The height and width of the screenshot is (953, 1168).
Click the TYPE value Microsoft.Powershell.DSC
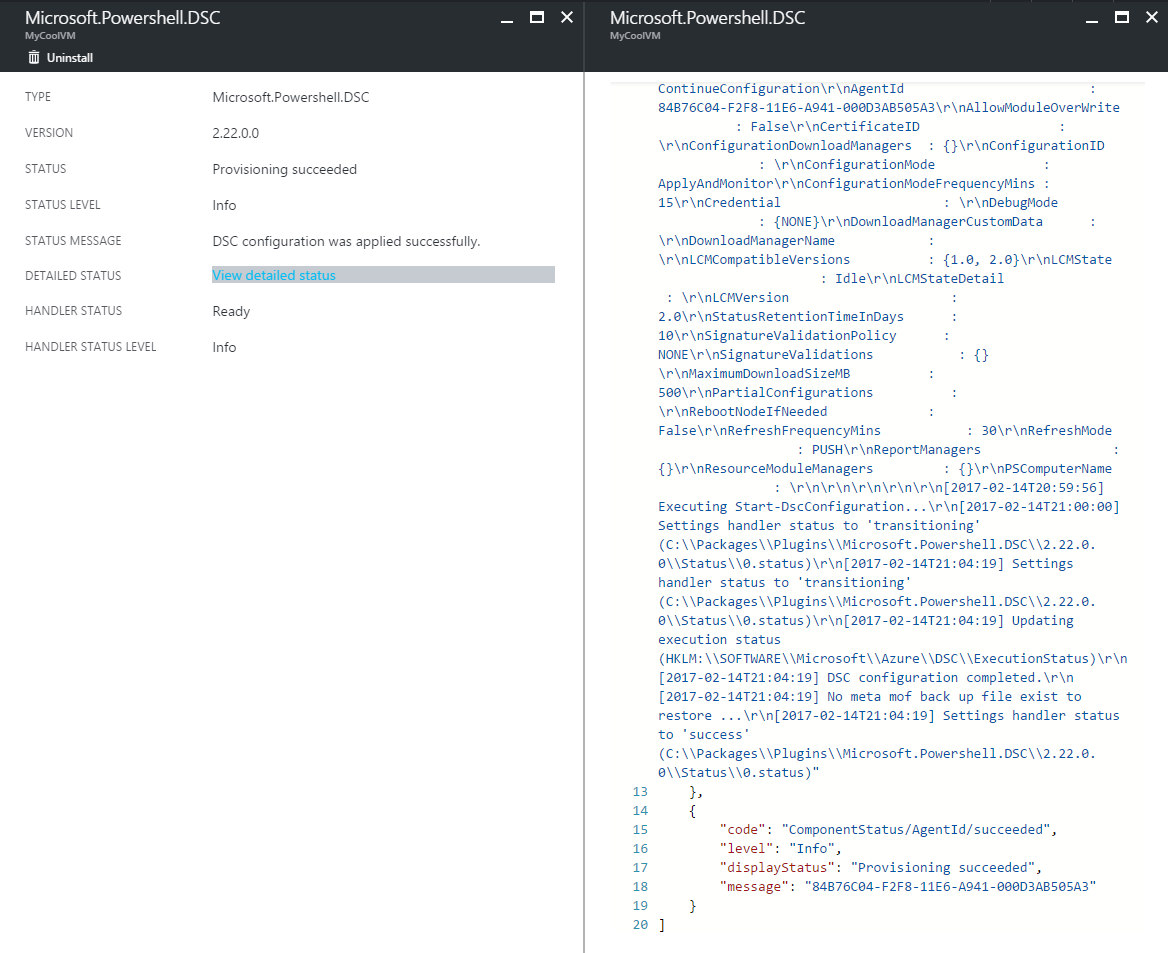pos(291,98)
